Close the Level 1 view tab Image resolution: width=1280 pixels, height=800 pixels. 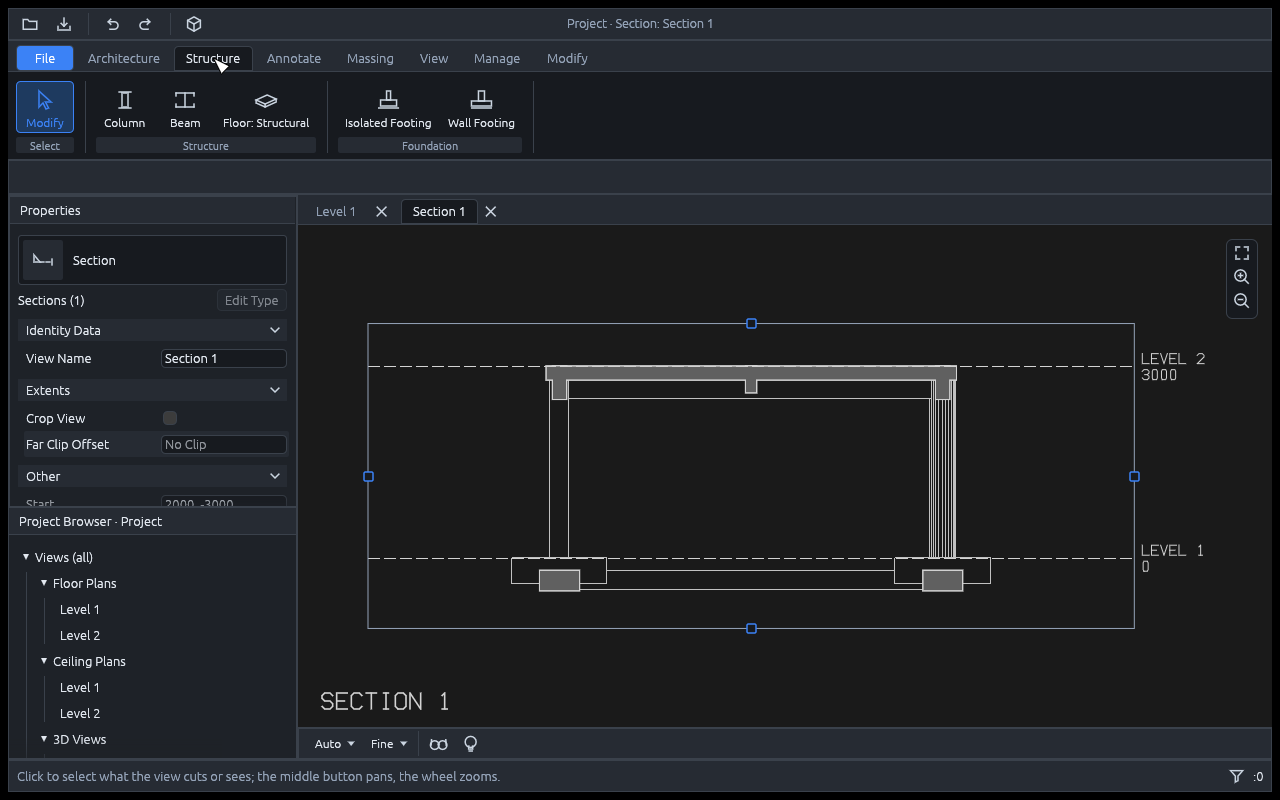pos(381,212)
